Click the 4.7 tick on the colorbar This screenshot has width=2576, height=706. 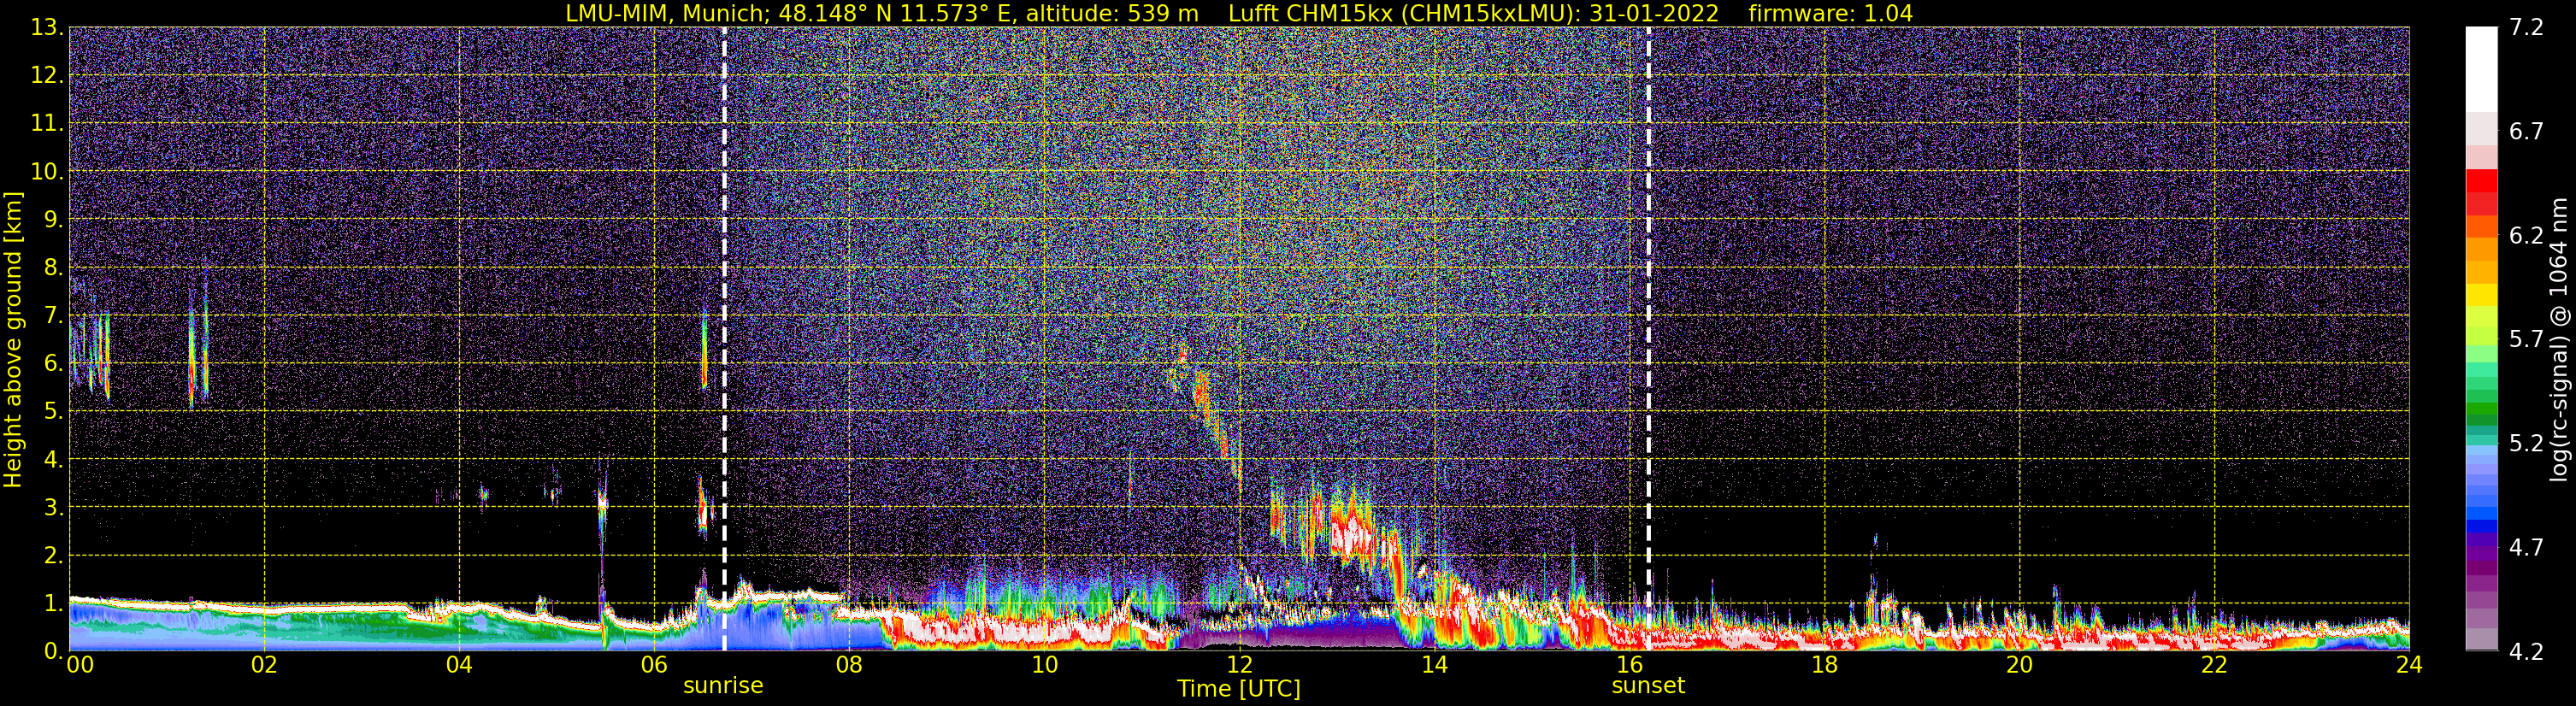[2526, 547]
